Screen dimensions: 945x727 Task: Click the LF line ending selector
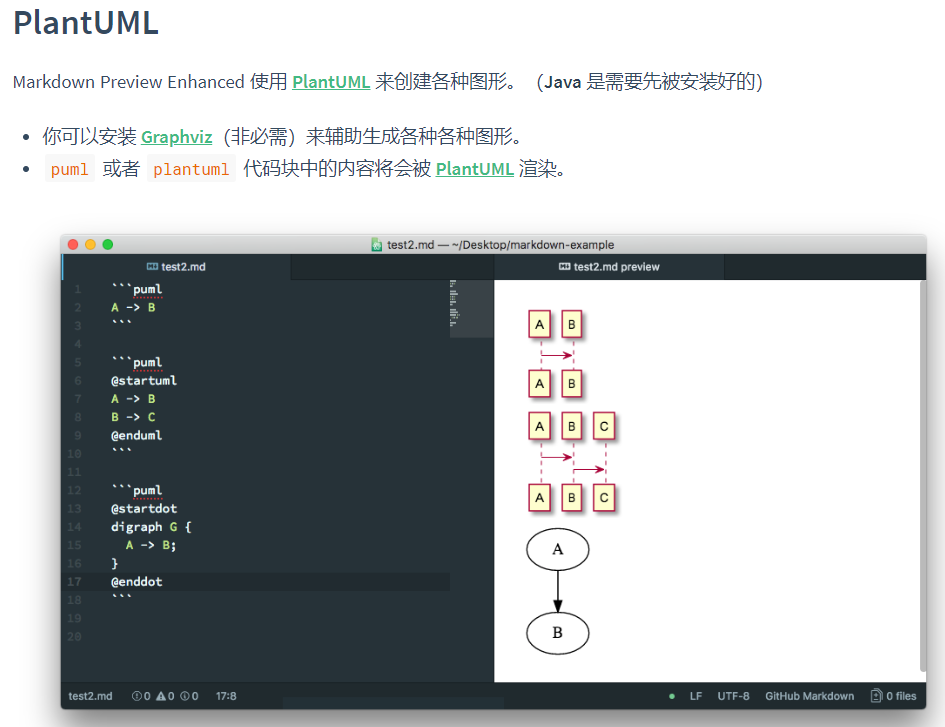pos(696,696)
